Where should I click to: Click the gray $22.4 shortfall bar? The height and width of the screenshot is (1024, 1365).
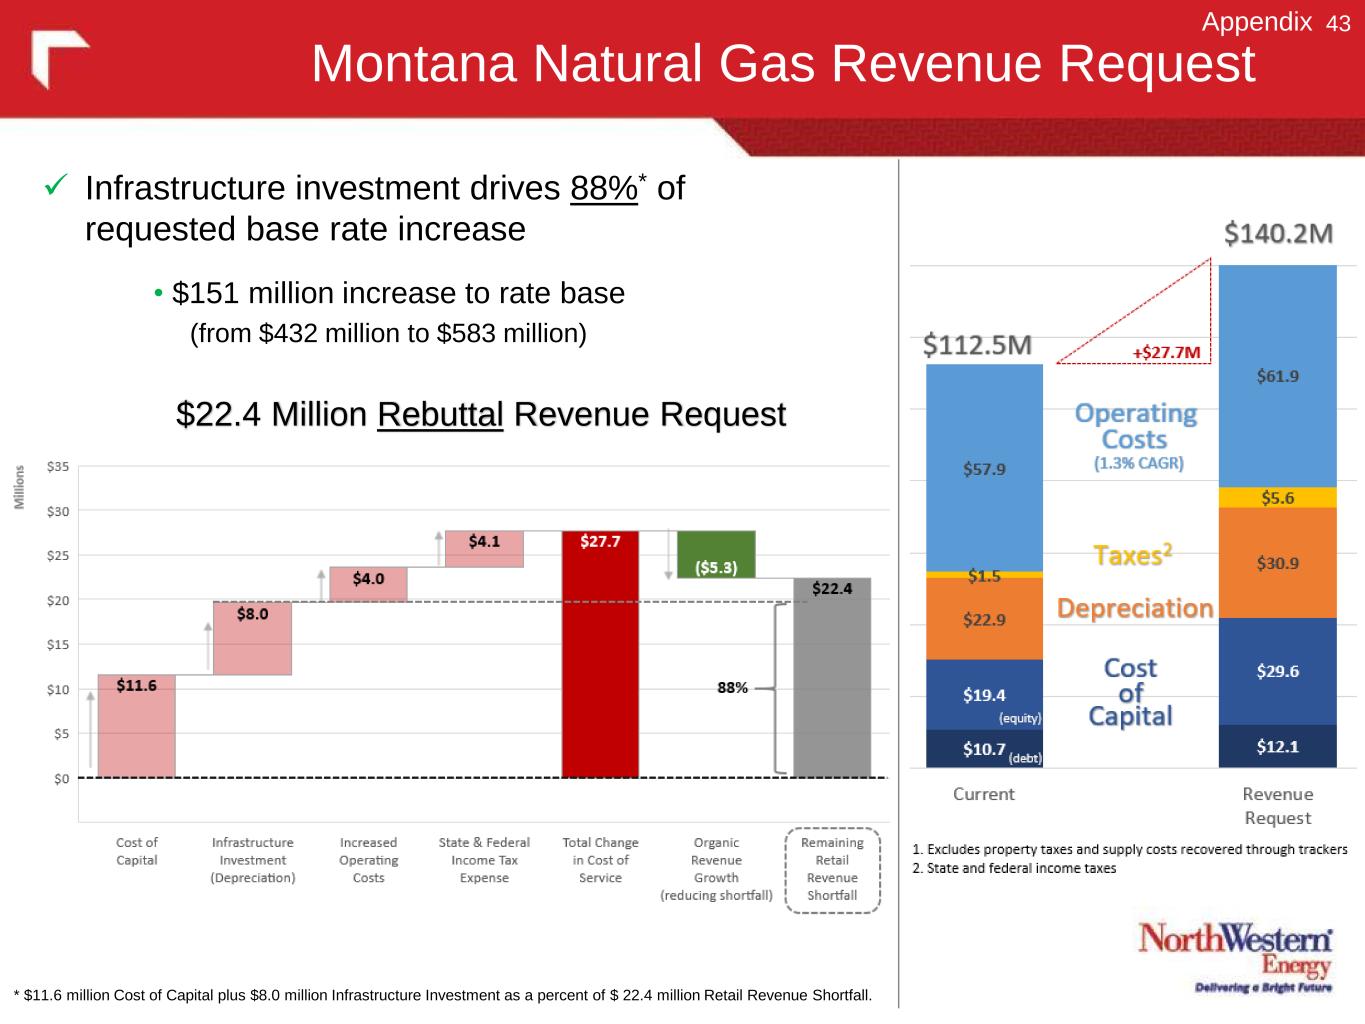pyautogui.click(x=832, y=680)
